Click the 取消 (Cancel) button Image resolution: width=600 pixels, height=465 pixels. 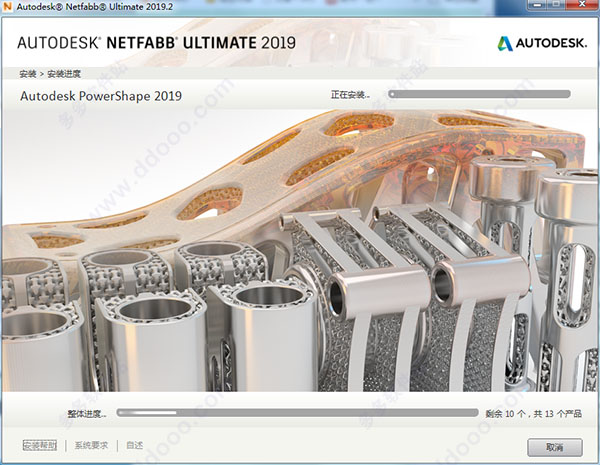click(x=554, y=447)
